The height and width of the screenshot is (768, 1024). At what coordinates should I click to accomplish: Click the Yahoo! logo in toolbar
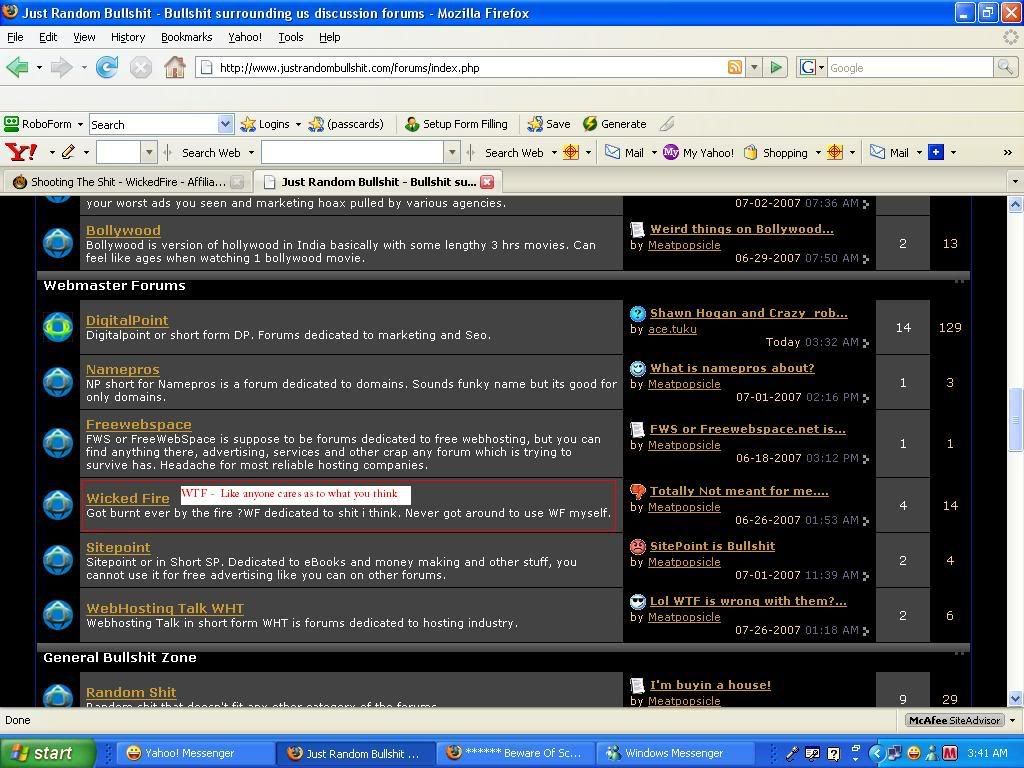[x=22, y=153]
